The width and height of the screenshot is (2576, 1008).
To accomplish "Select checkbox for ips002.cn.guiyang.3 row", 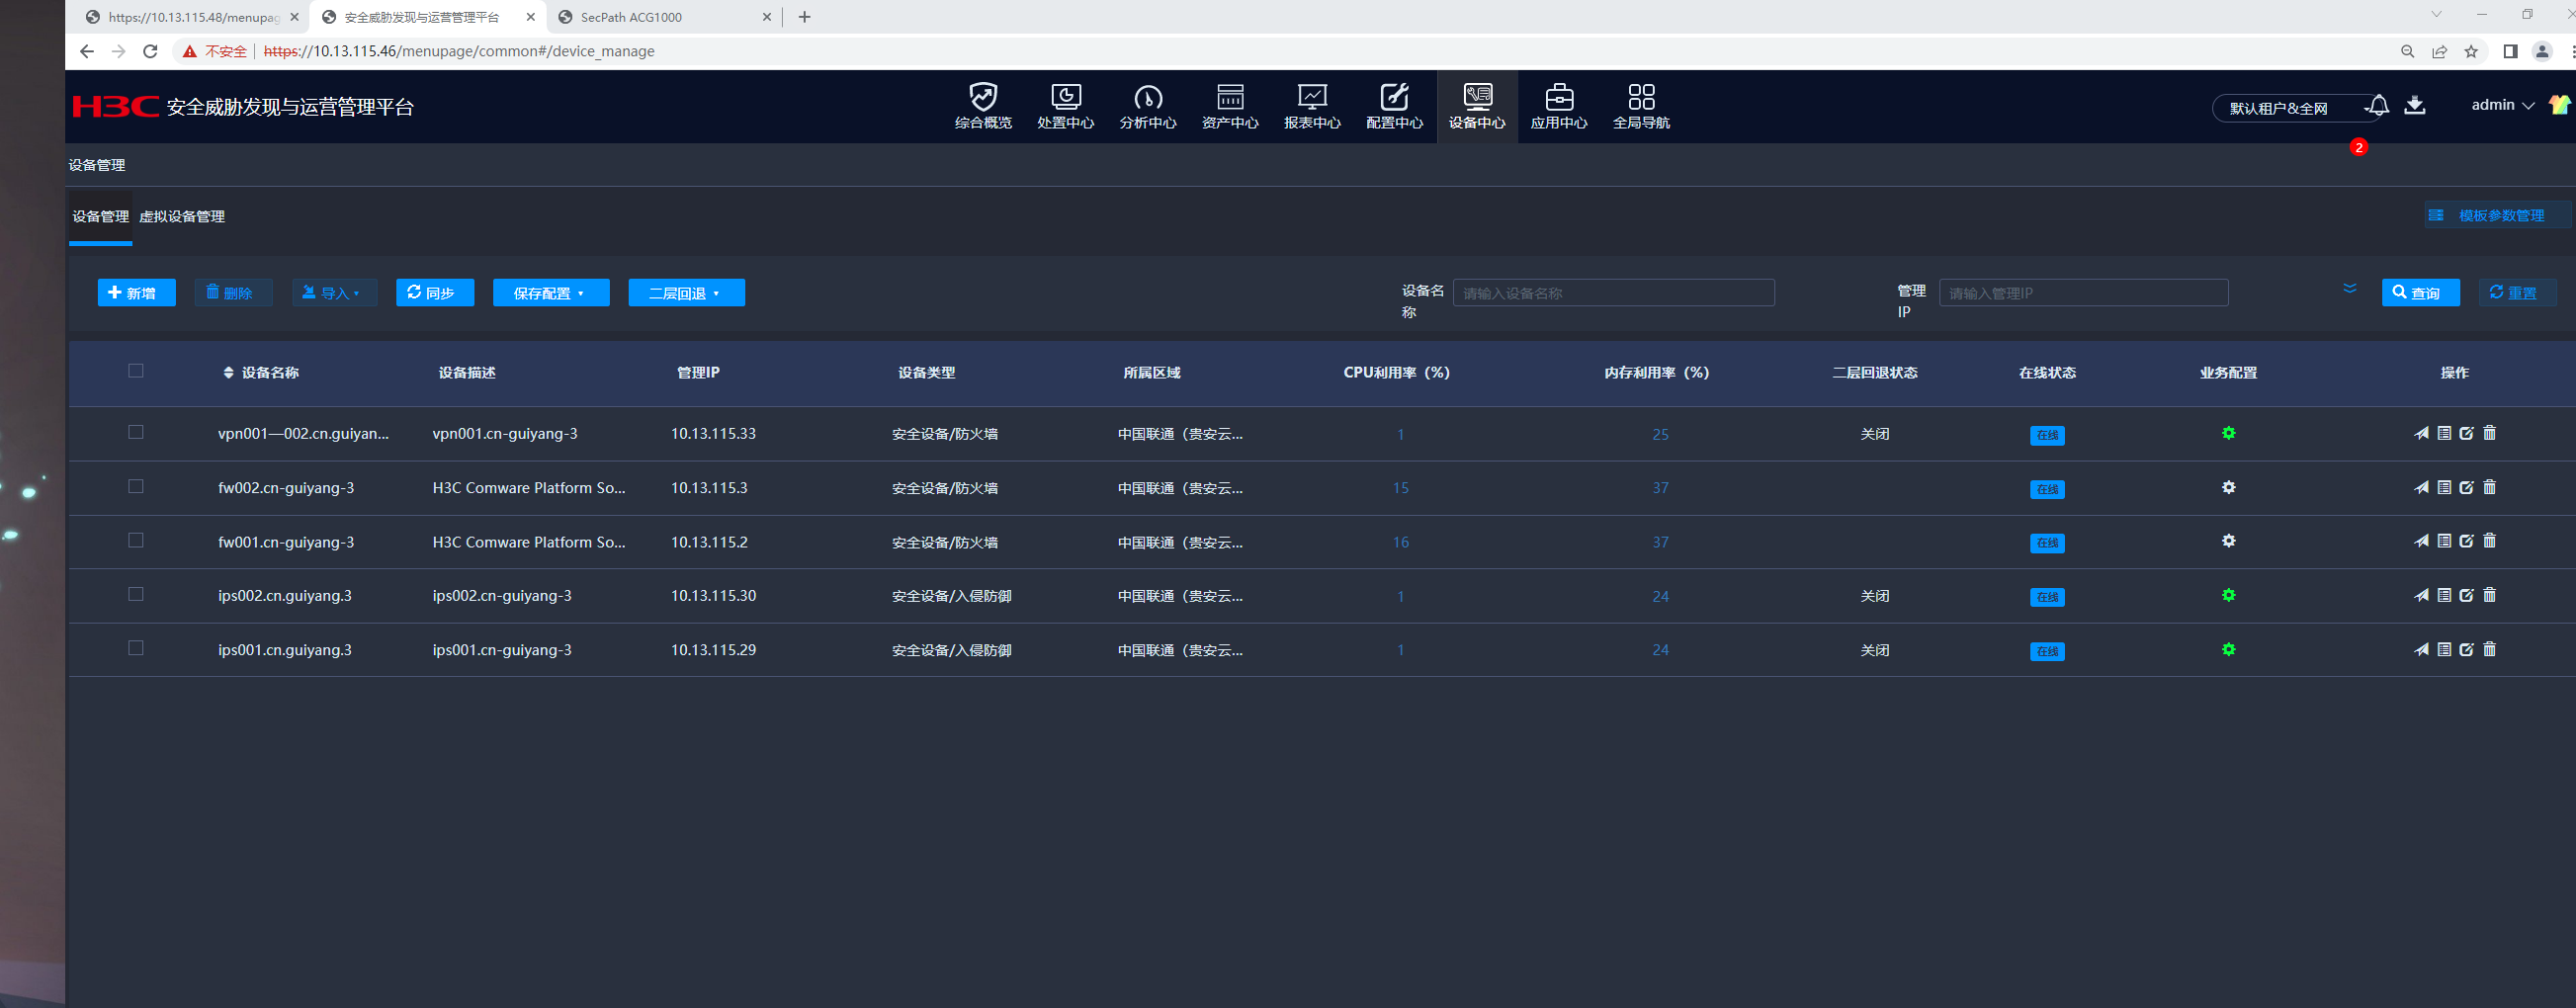I will [136, 594].
